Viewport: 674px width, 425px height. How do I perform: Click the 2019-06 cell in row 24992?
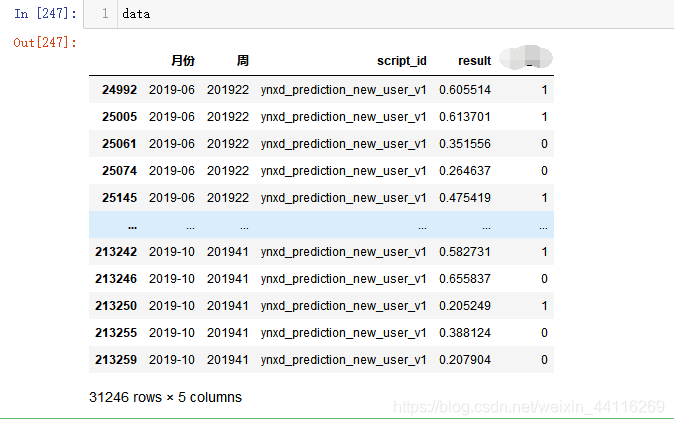172,90
